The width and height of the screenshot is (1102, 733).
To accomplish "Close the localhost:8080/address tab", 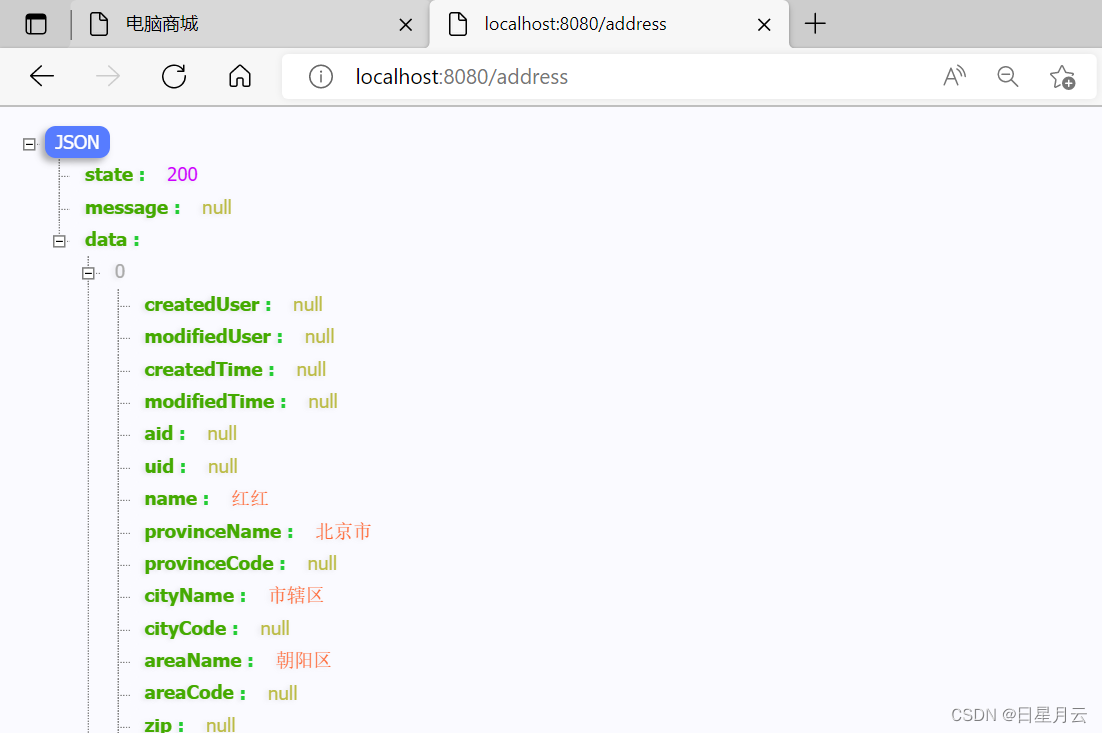I will 764,25.
